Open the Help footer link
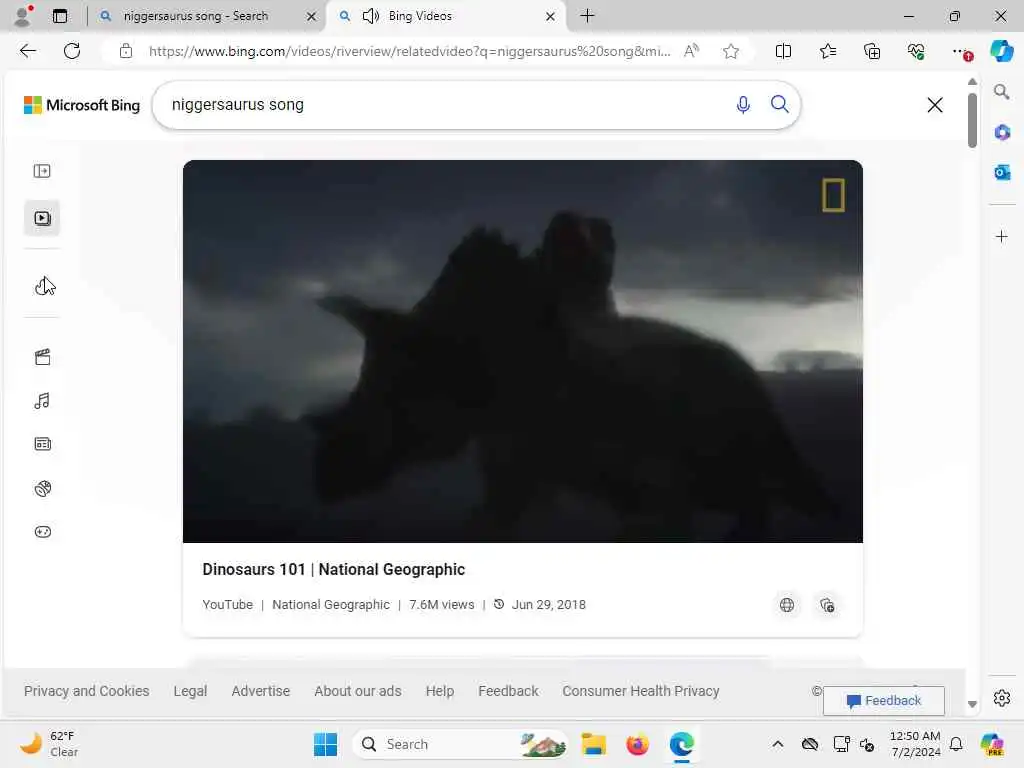 coord(440,691)
